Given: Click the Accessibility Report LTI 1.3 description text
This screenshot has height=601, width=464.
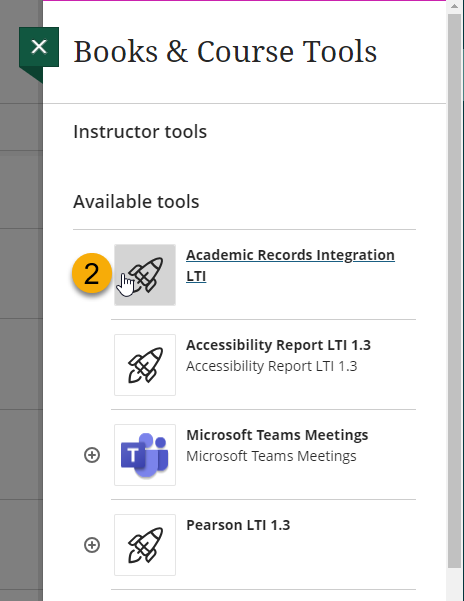Looking at the screenshot, I should click(x=272, y=366).
